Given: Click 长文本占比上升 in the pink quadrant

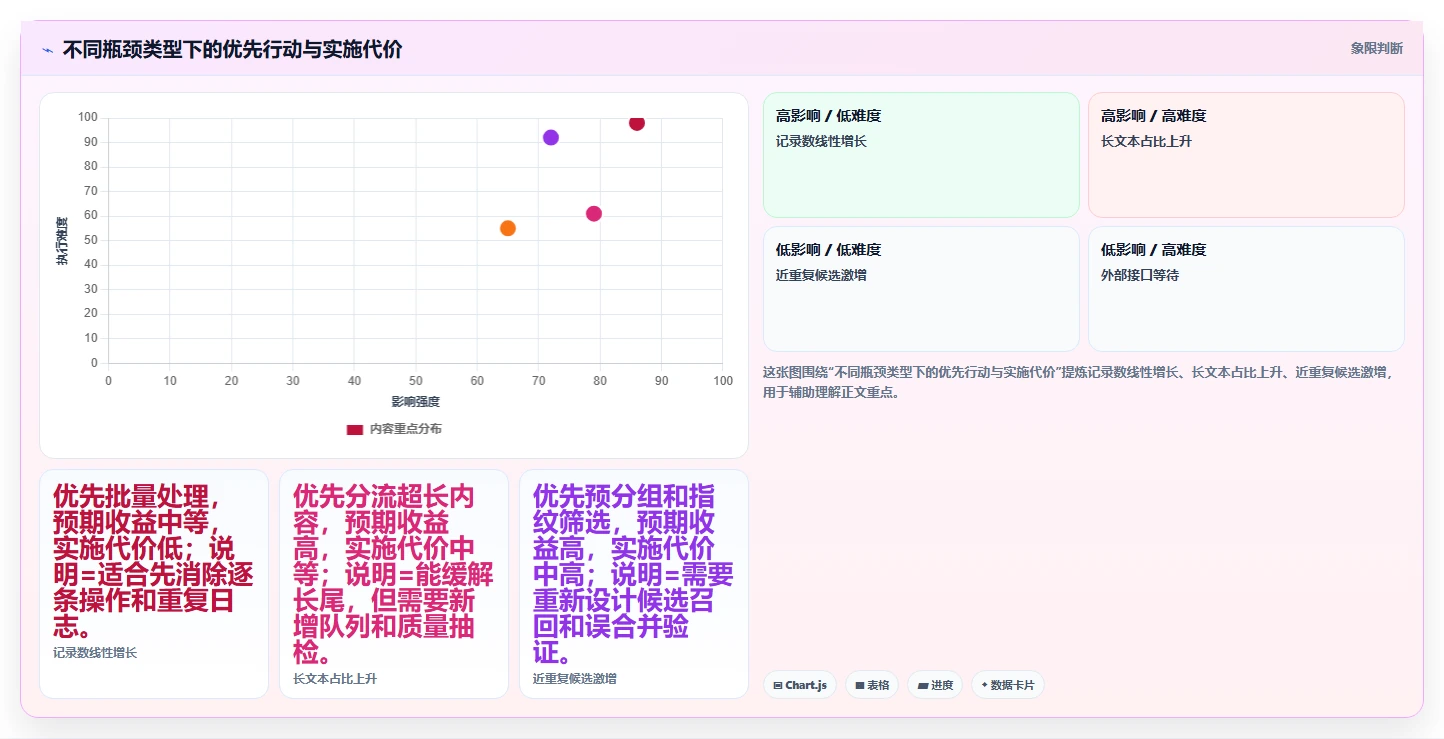Looking at the screenshot, I should point(1146,142).
